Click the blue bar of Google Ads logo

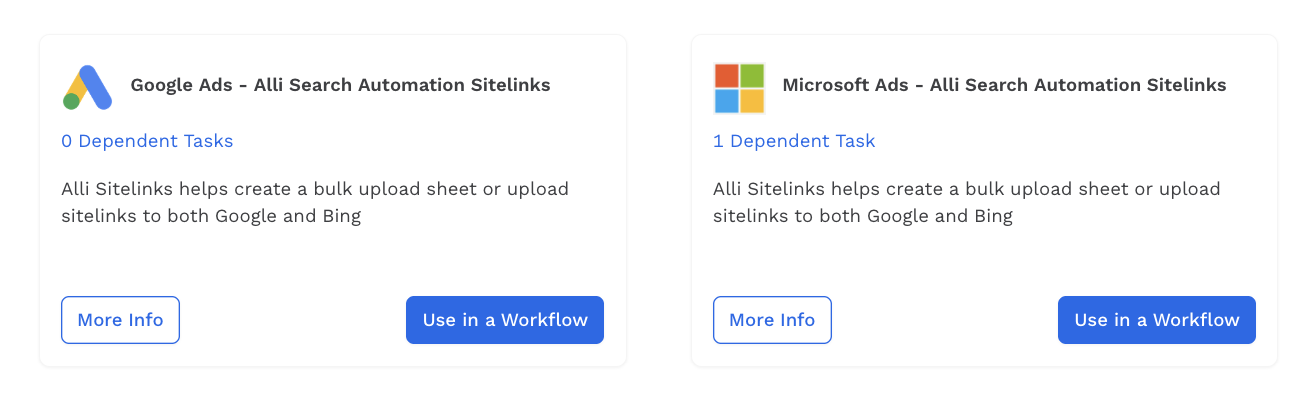97,86
